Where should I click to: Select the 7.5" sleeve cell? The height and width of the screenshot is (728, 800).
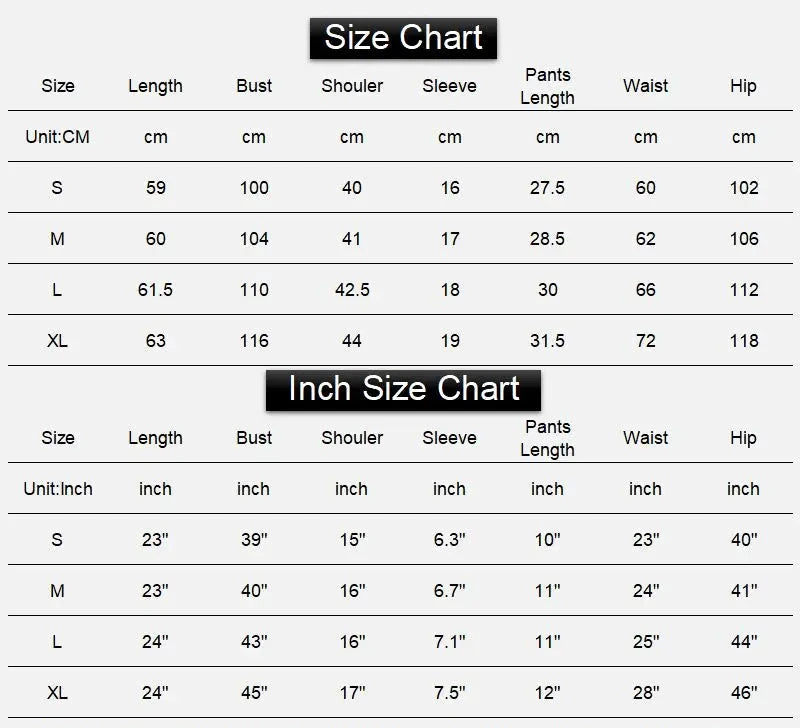tap(450, 693)
